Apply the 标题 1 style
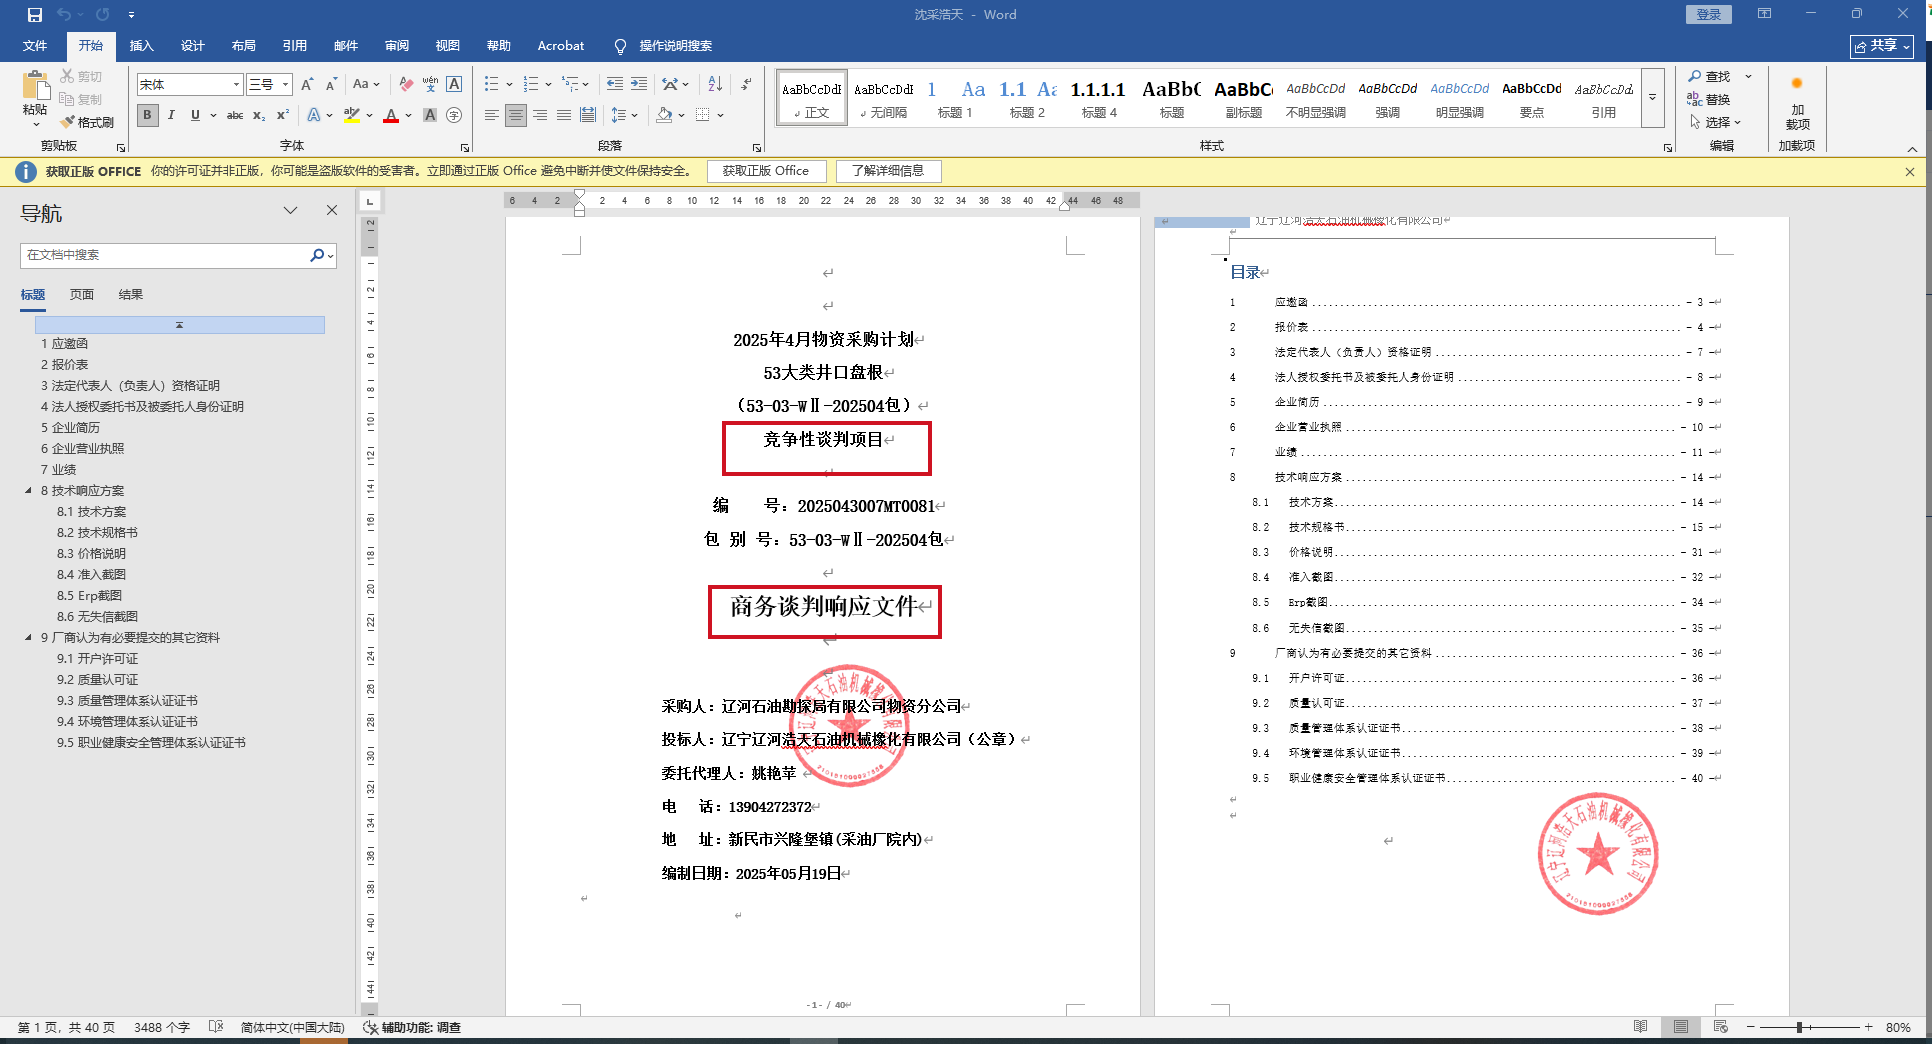This screenshot has width=1932, height=1044. coord(954,98)
